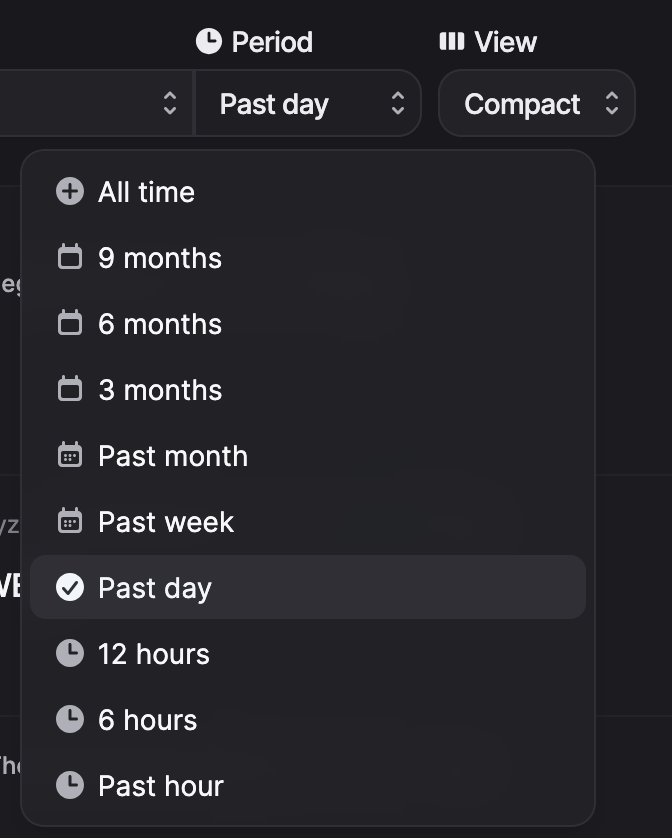The image size is (672, 838).
Task: Click the clock icon next to 12 hours
Action: [69, 654]
